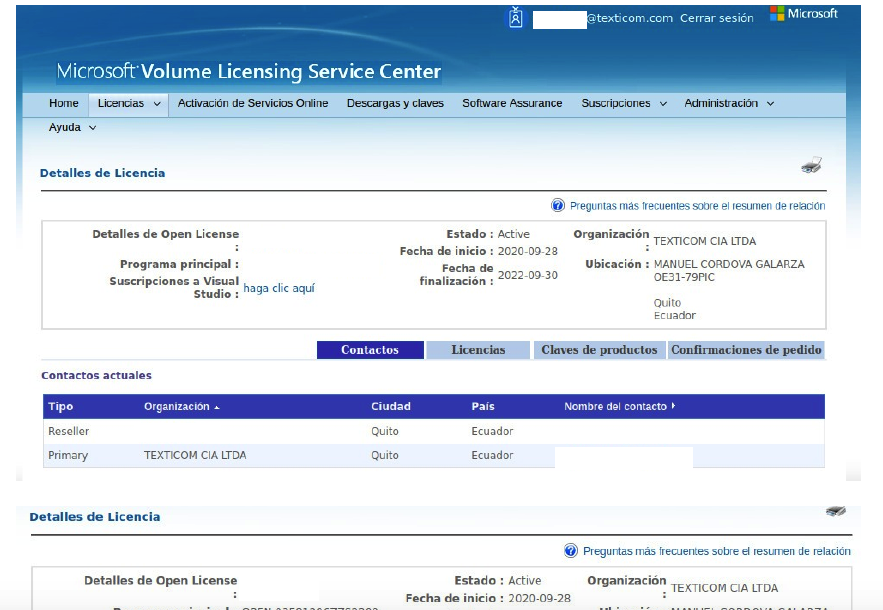Print the second Detalles de Licencia section

pyautogui.click(x=836, y=511)
